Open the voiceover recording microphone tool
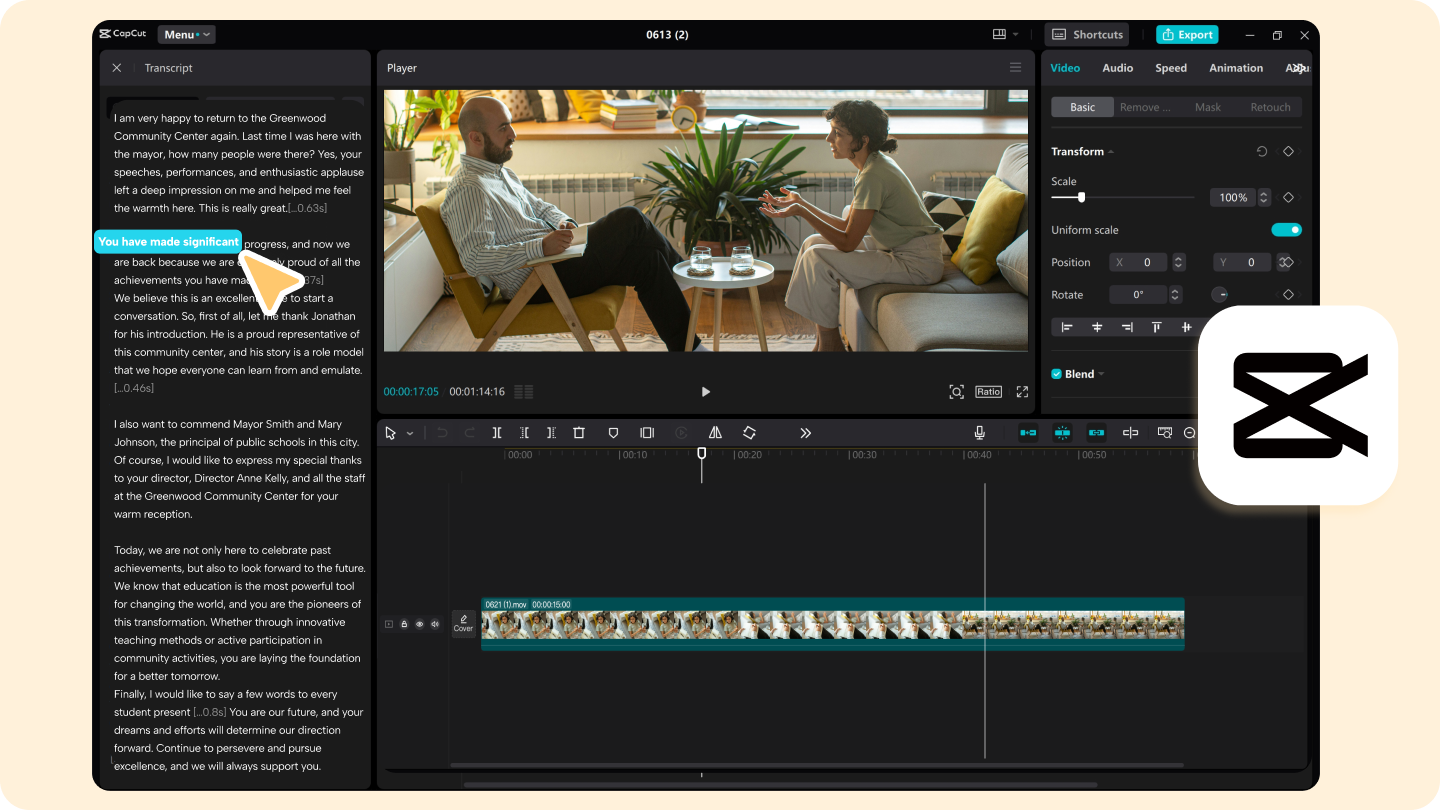Viewport: 1440px width, 810px height. pos(979,432)
